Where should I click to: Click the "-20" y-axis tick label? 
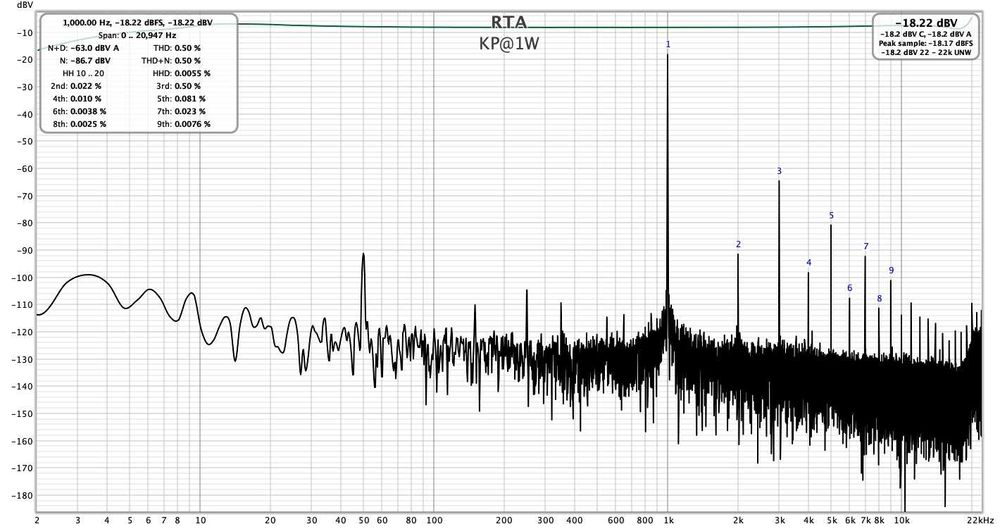coord(24,60)
